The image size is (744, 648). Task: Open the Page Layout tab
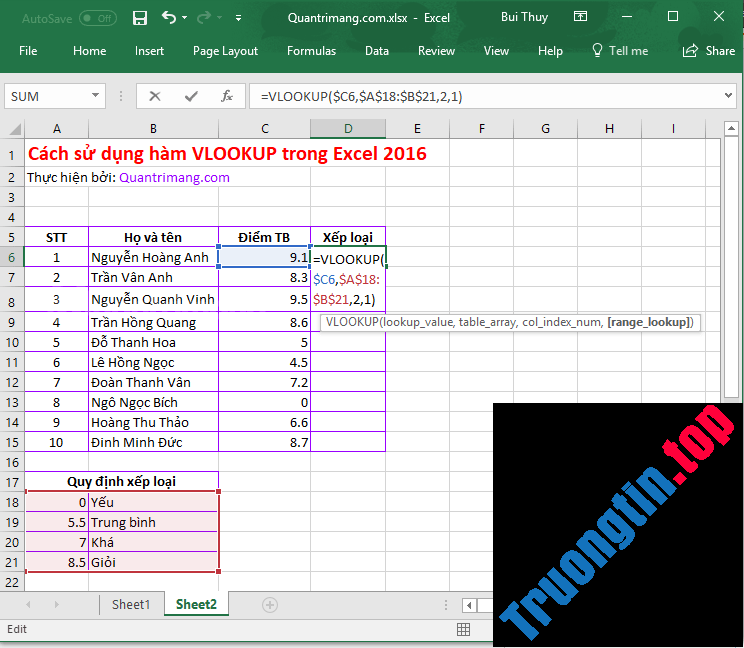pyautogui.click(x=225, y=51)
